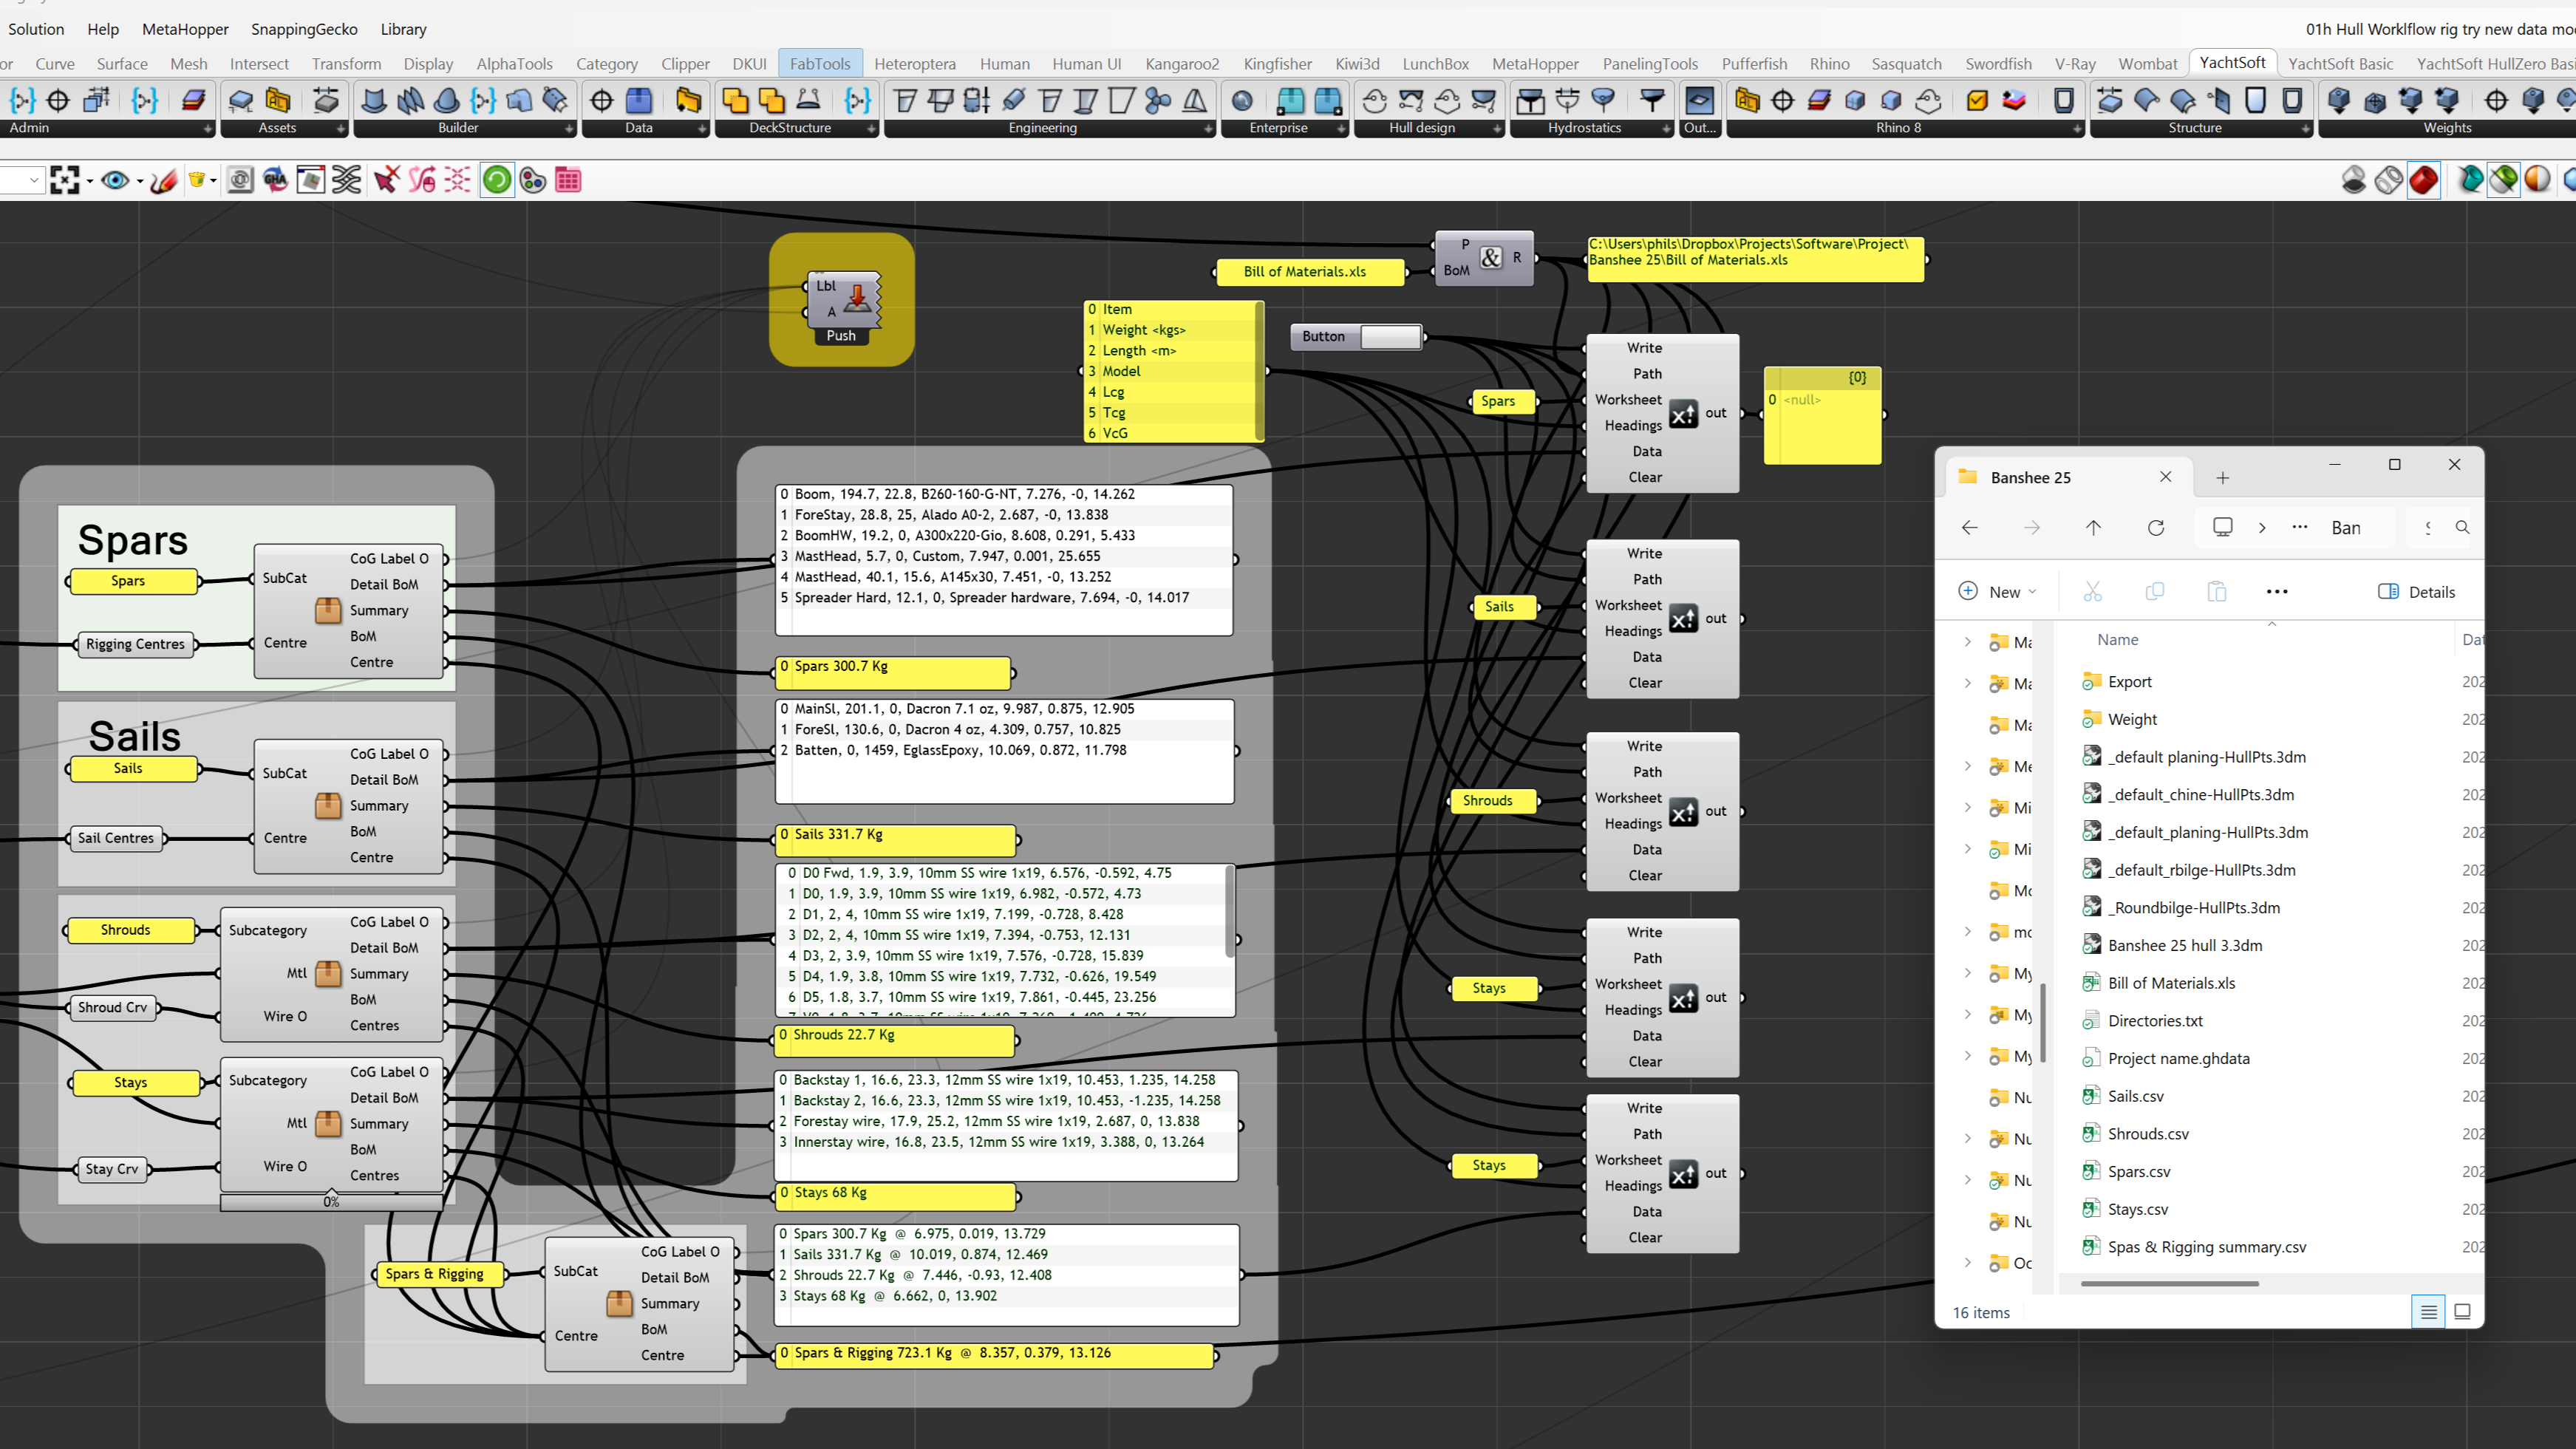This screenshot has height=1449, width=2576.
Task: Click the green circular recompute icon
Action: (x=496, y=180)
